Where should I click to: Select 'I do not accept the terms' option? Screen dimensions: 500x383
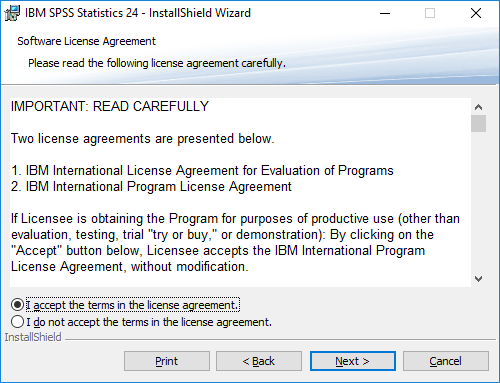coord(17,322)
